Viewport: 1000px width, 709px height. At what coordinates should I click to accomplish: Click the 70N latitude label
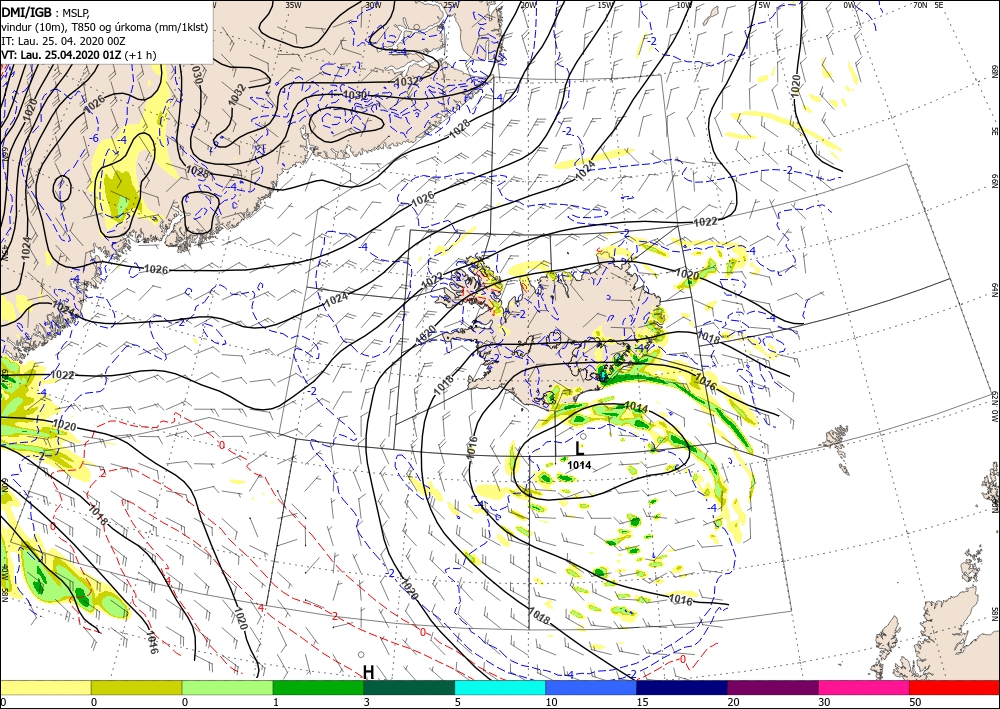coord(920,5)
